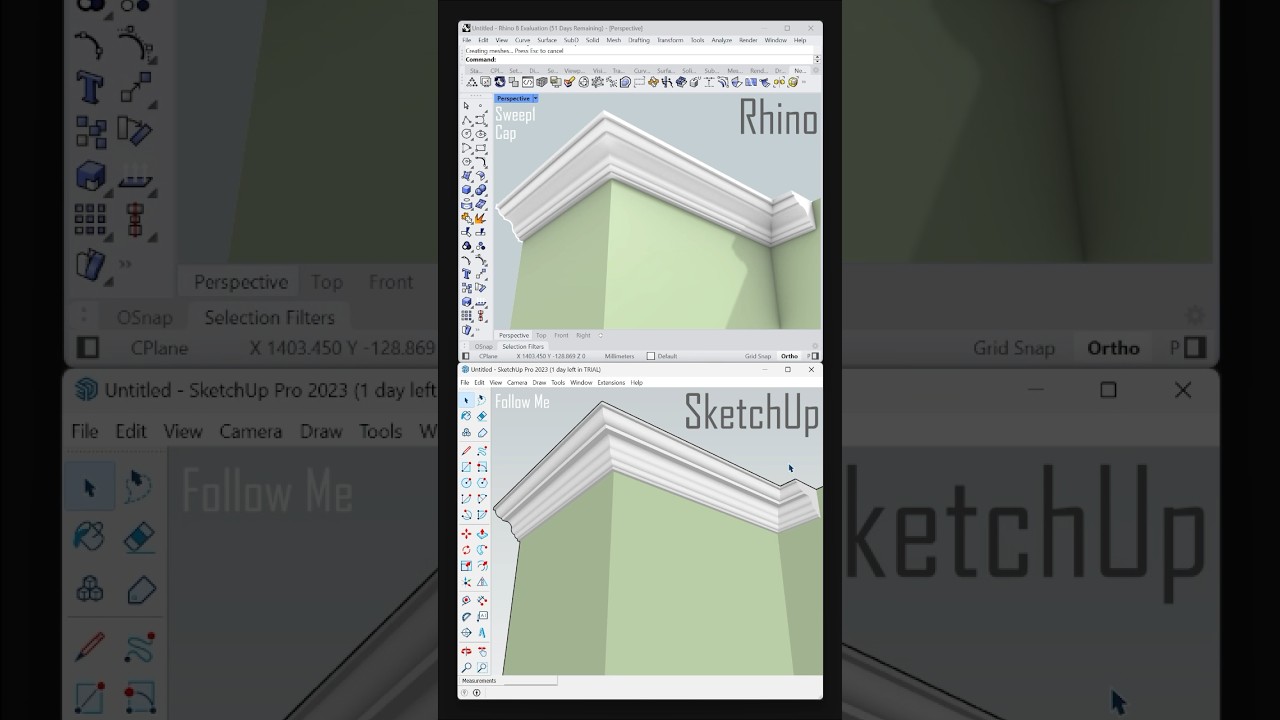Click the Explode icon in Rhino sidebar
The image size is (1280, 720).
(481, 217)
